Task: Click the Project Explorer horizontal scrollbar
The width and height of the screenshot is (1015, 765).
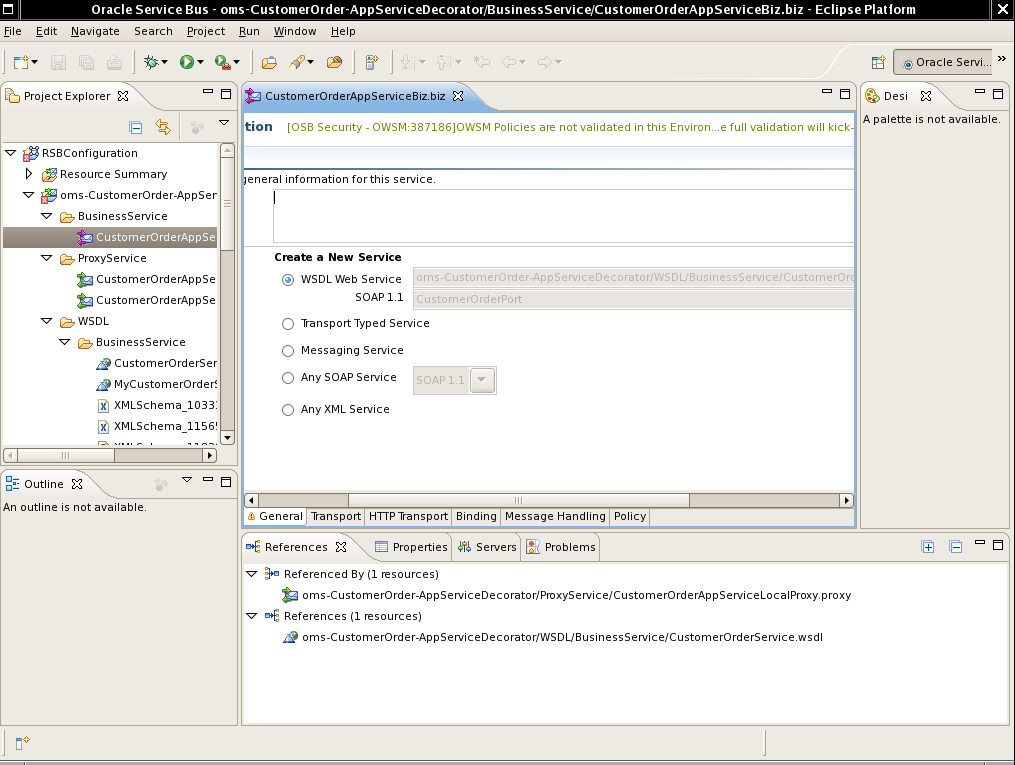Action: pyautogui.click(x=65, y=455)
